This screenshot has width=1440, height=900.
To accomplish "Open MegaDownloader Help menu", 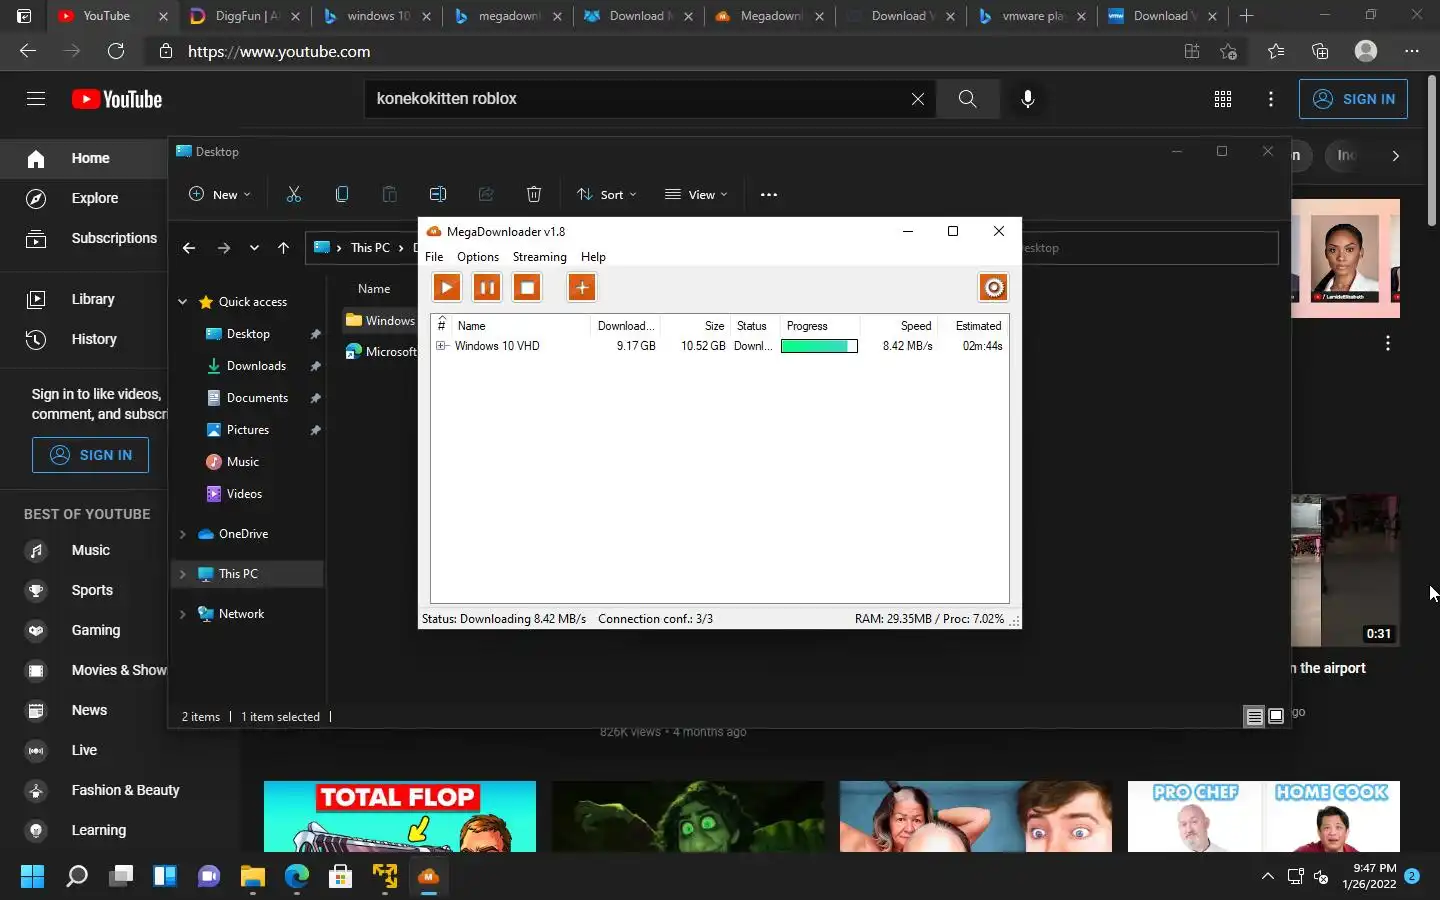I will click(593, 257).
